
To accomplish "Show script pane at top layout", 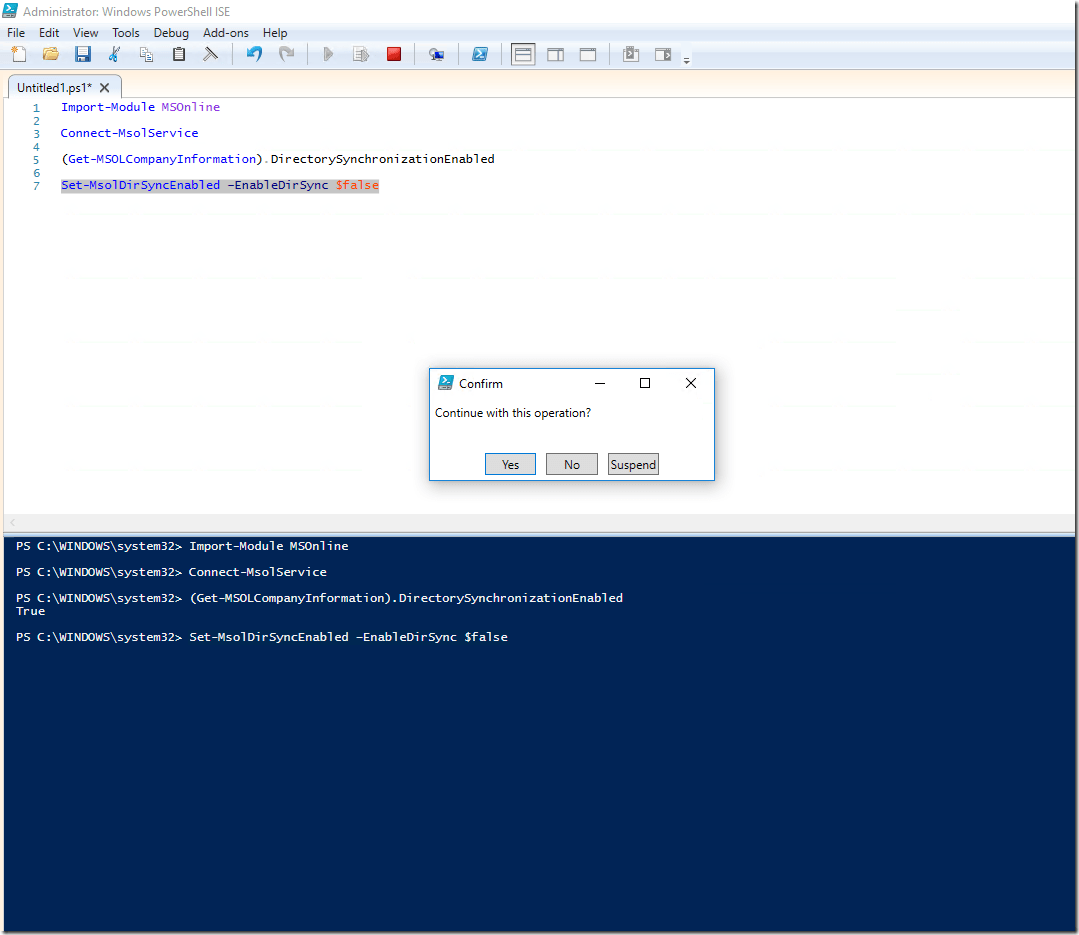I will (x=523, y=54).
